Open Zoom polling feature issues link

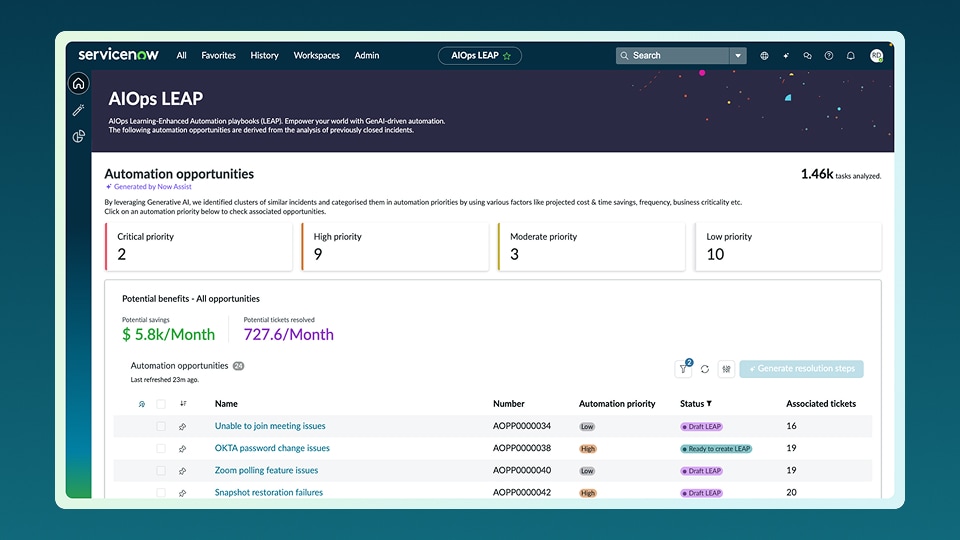click(x=266, y=470)
